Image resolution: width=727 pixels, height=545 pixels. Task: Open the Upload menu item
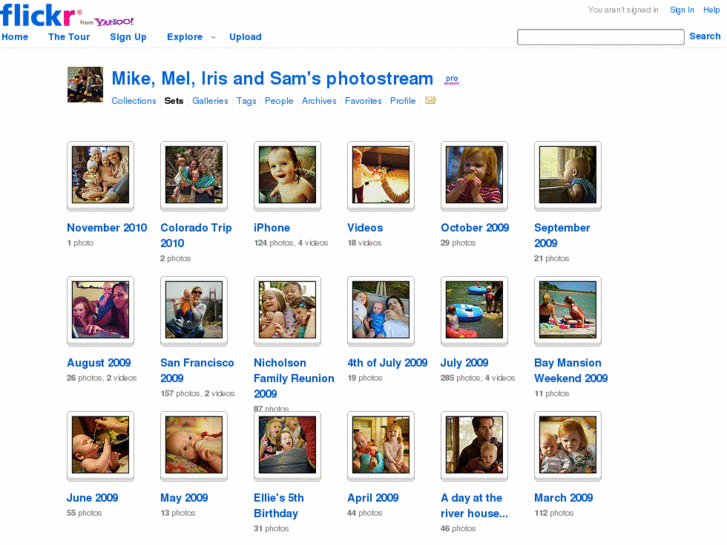click(245, 37)
